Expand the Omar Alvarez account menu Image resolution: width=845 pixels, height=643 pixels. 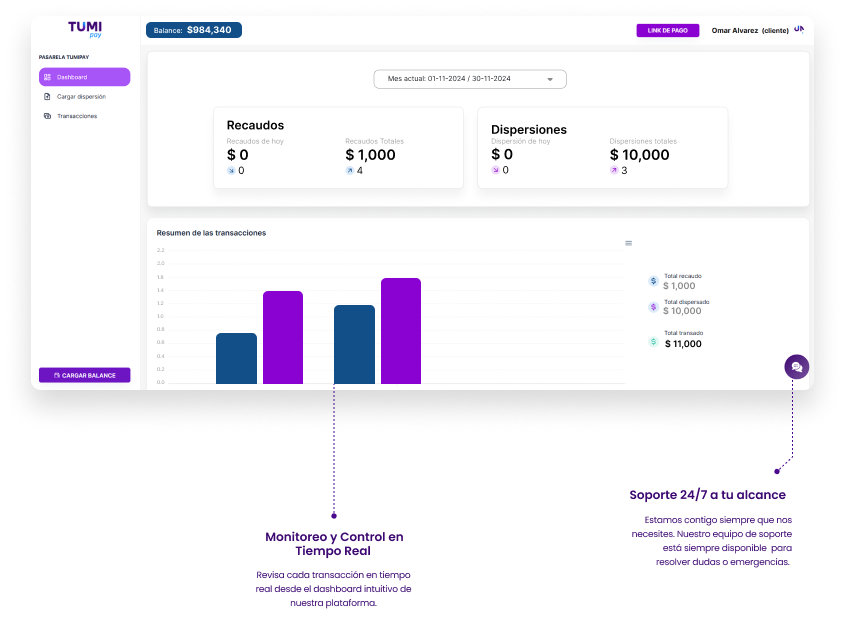750,31
